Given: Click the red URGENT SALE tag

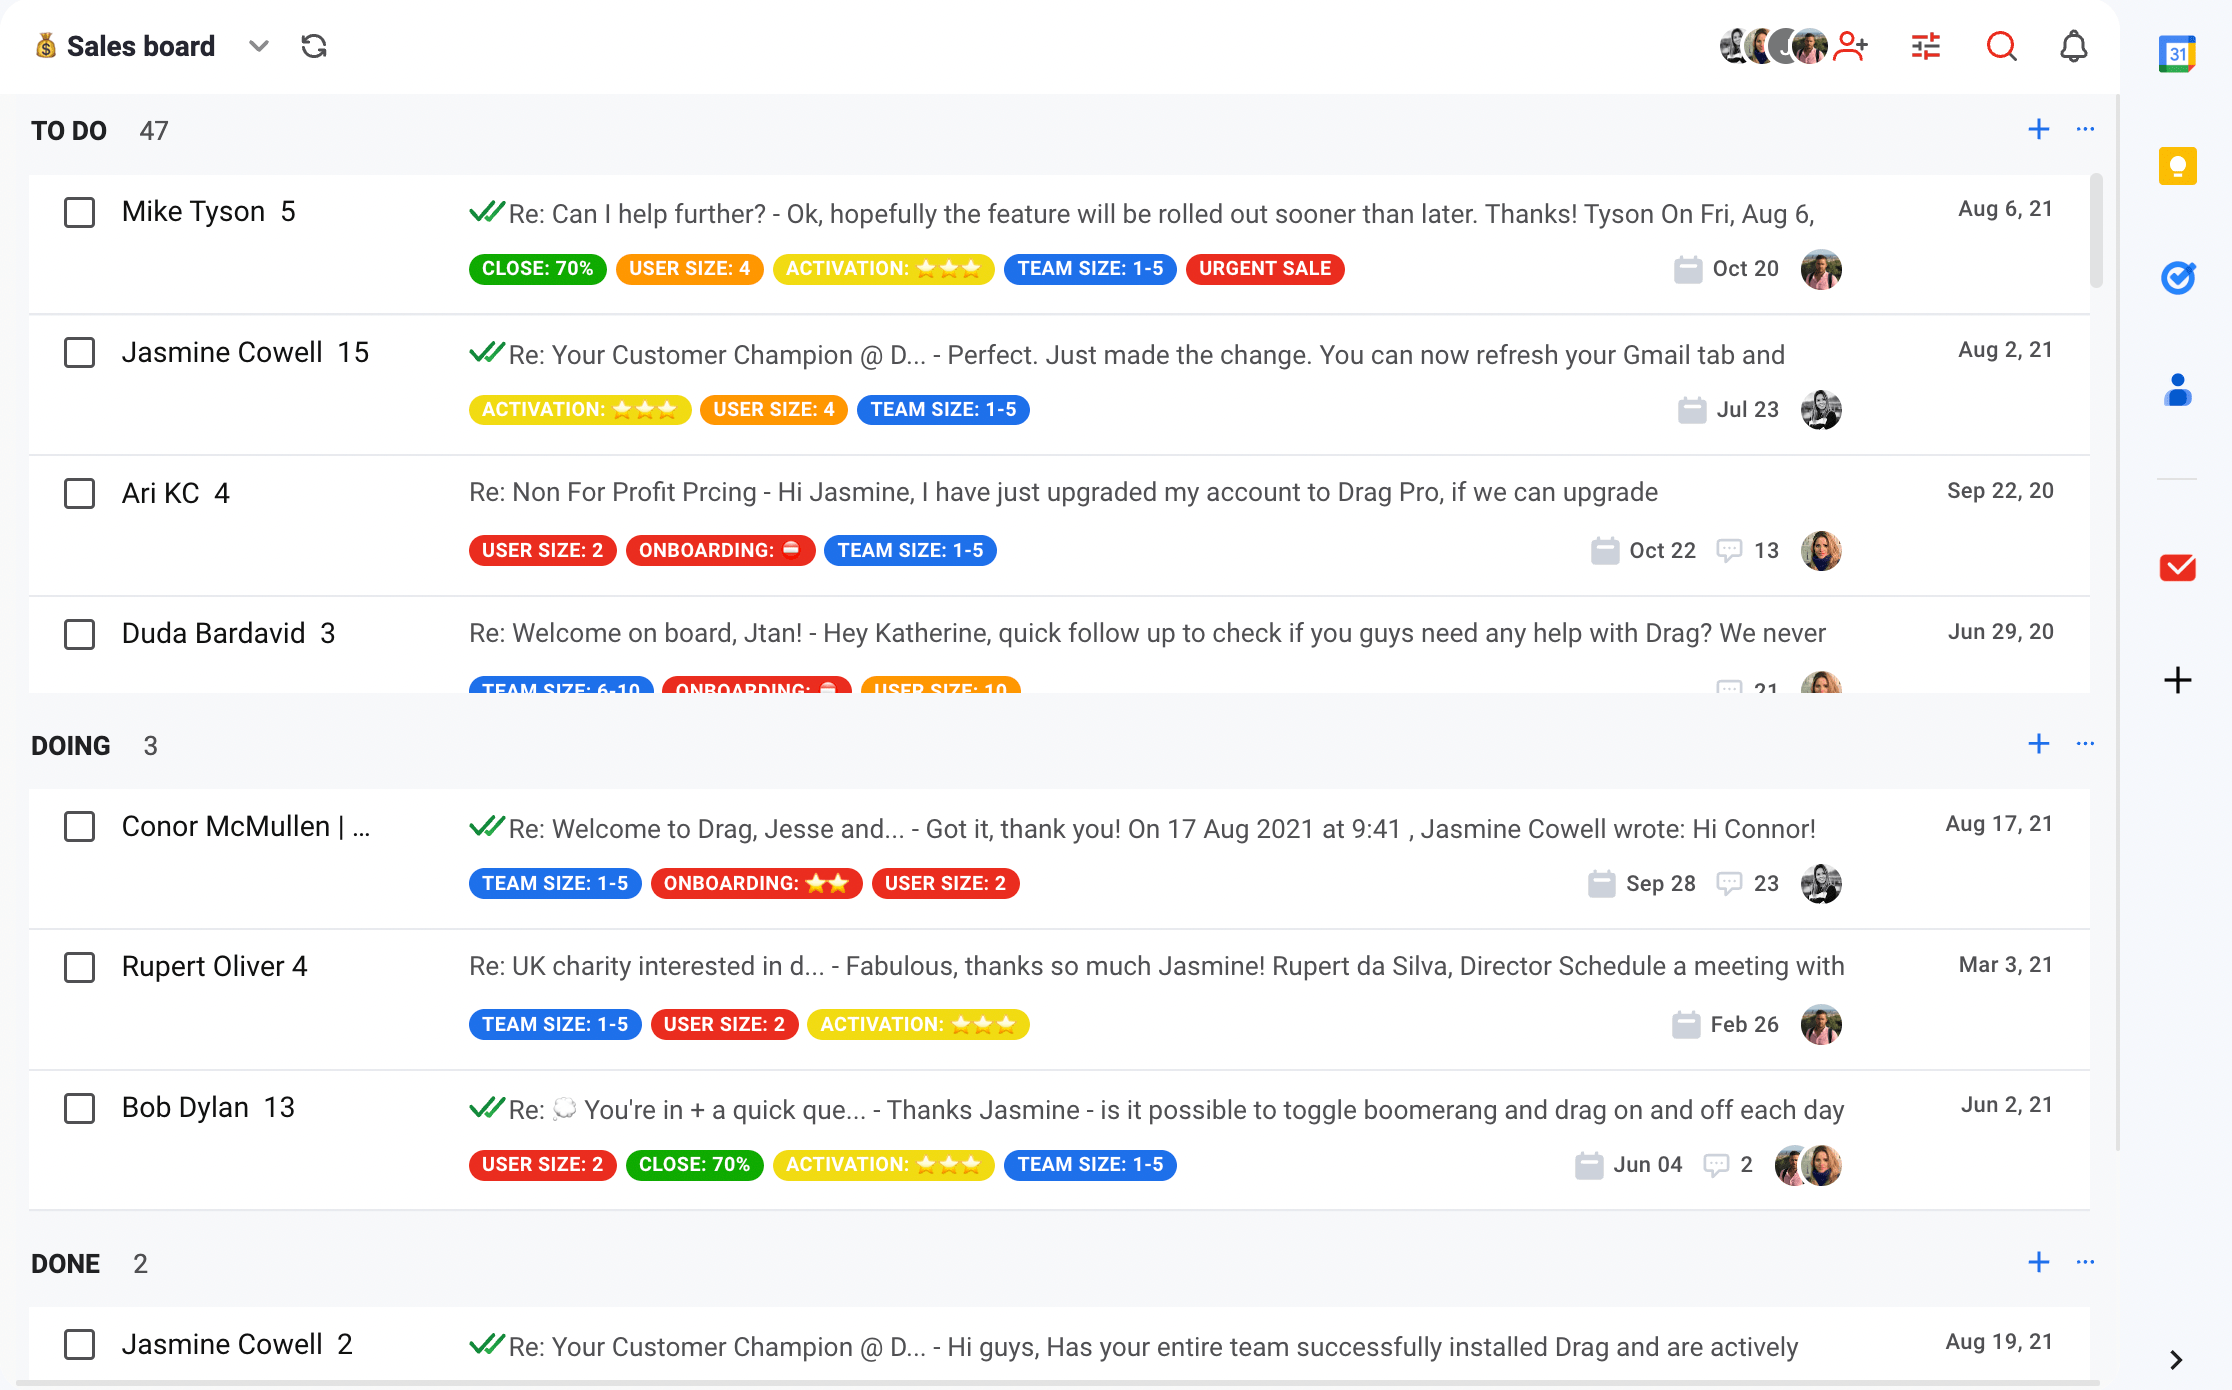Looking at the screenshot, I should (1264, 269).
